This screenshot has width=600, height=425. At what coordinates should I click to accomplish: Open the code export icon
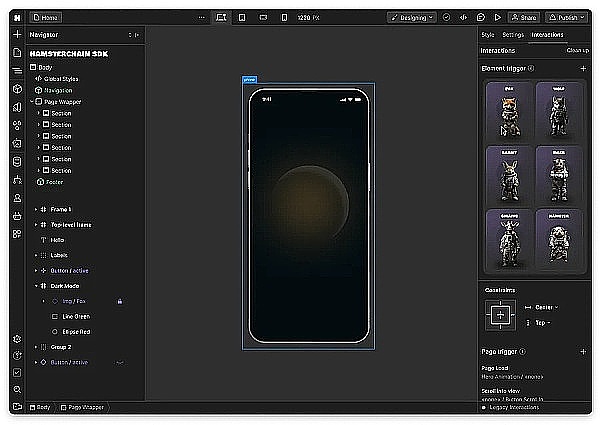[463, 17]
